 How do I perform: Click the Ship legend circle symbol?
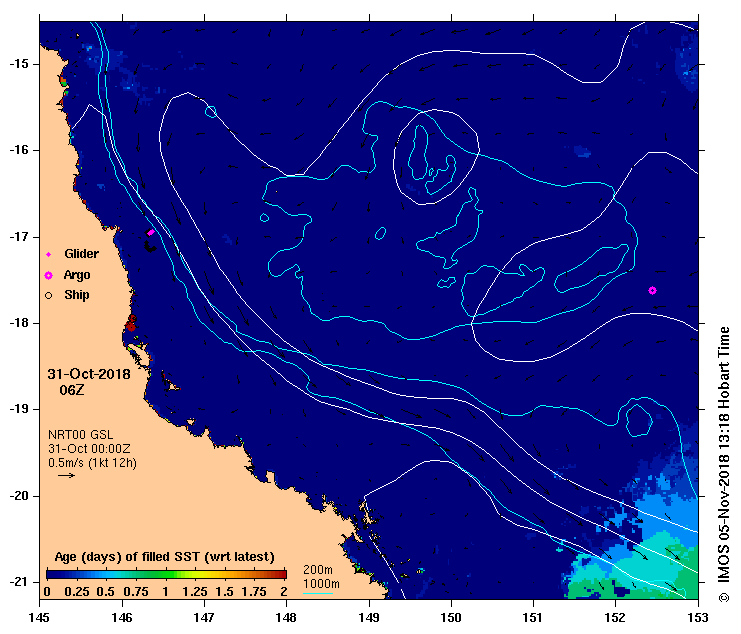click(48, 296)
